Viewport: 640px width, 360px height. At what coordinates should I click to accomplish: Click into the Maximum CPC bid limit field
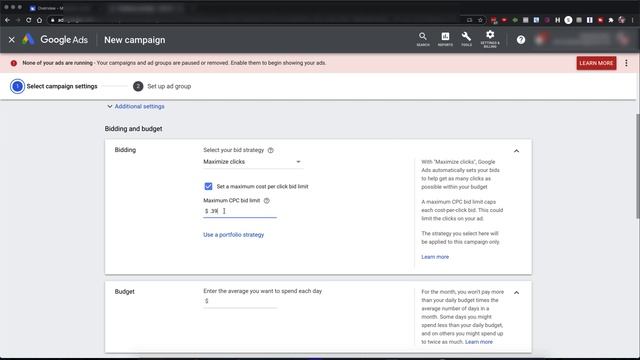coord(240,211)
